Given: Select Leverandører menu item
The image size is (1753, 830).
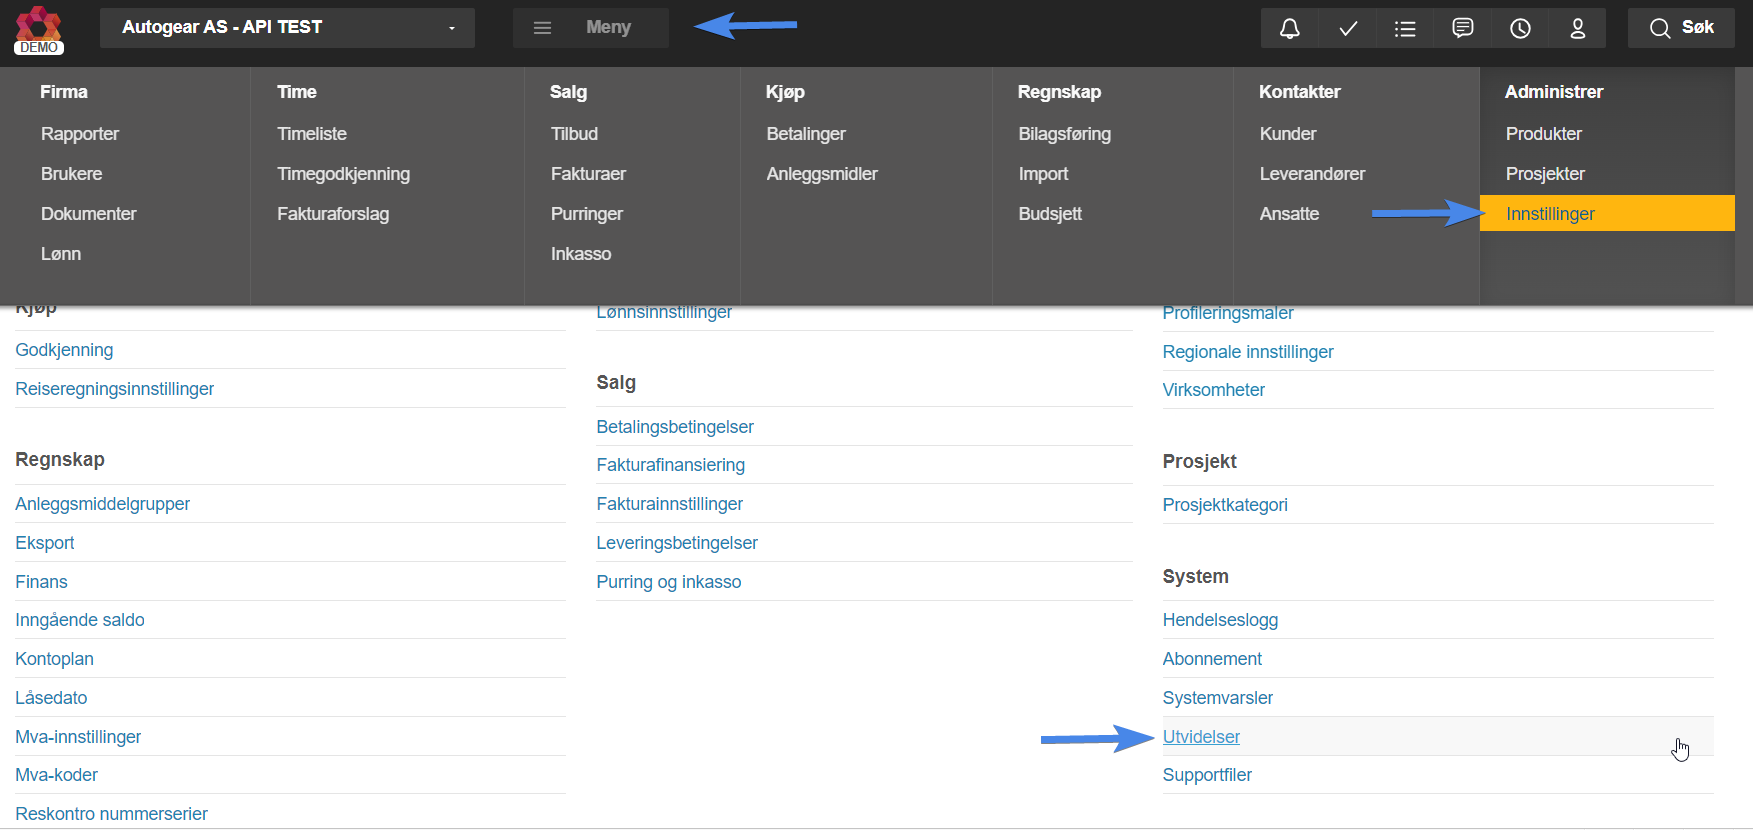Looking at the screenshot, I should (x=1312, y=174).
